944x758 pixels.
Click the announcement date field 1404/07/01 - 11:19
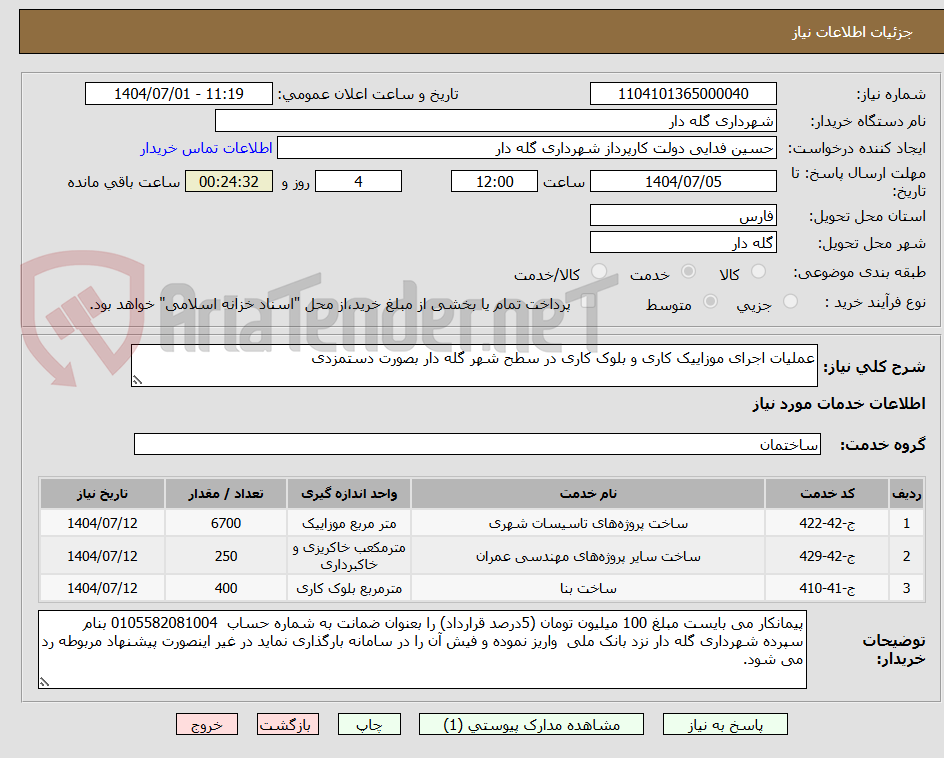(179, 94)
